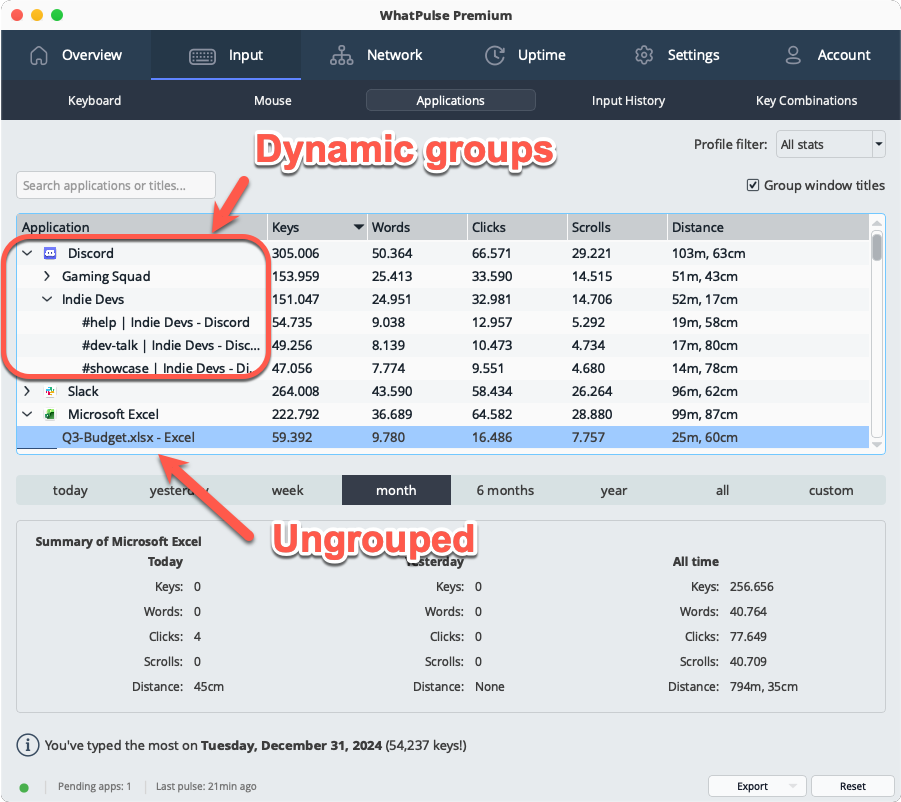Image resolution: width=901 pixels, height=802 pixels.
Task: Click Discord distance 103m, 63cm
Action: pos(709,253)
